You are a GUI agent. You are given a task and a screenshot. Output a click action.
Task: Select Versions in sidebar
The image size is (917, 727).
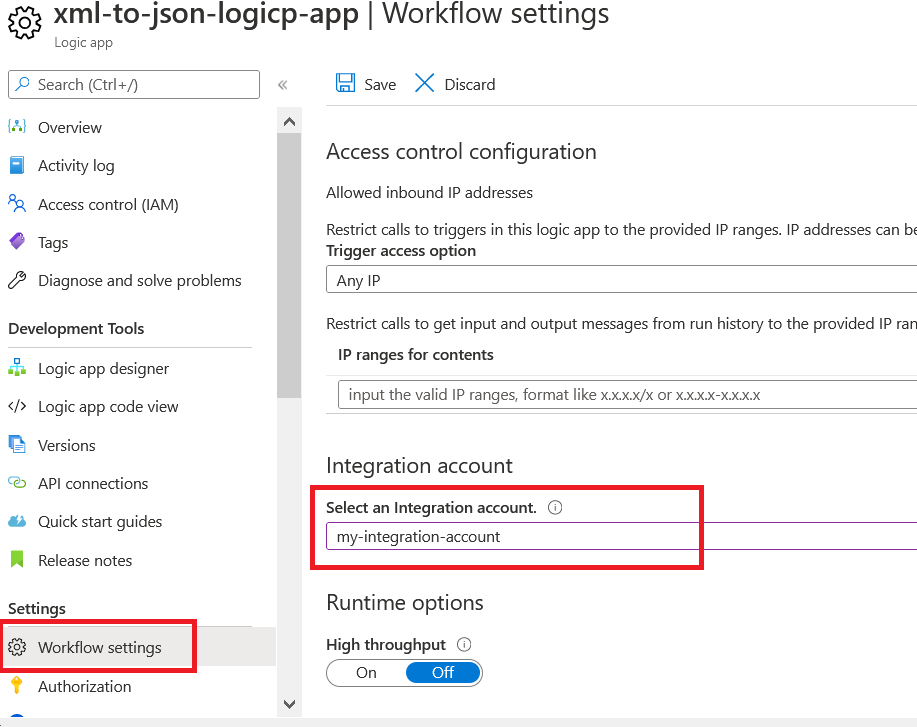67,446
